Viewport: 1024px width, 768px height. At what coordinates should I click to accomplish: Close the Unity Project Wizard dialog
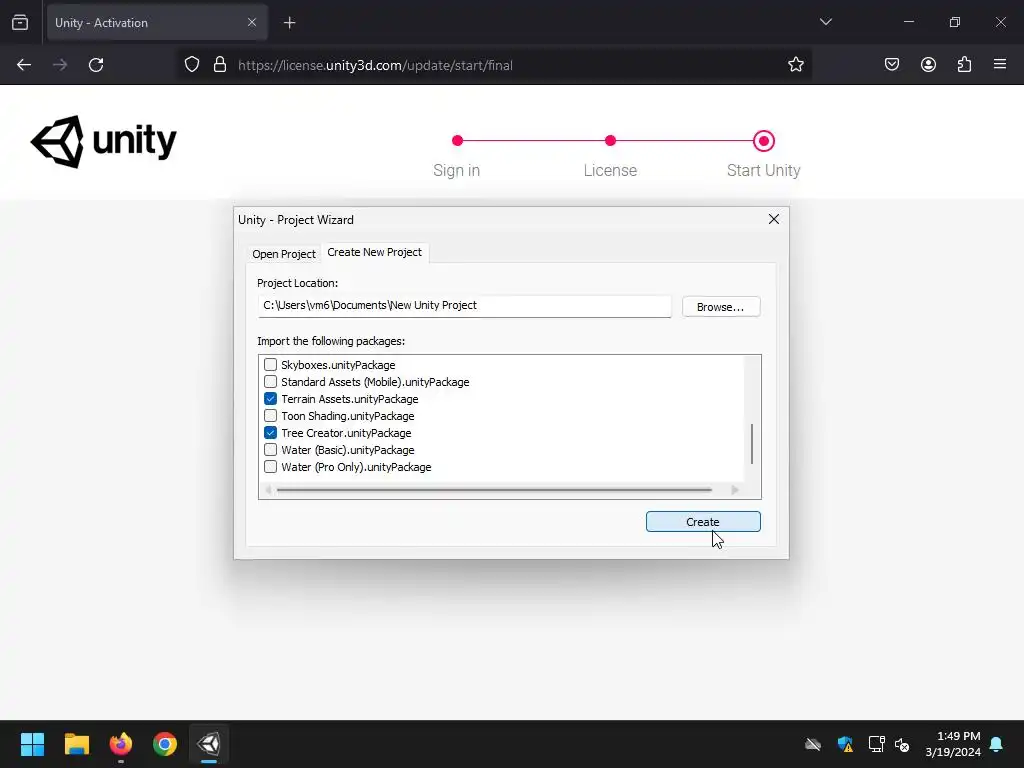click(774, 219)
